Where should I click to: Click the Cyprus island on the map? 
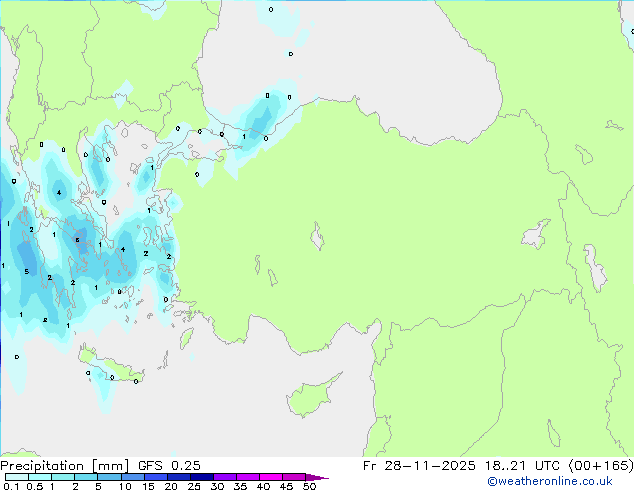(311, 396)
